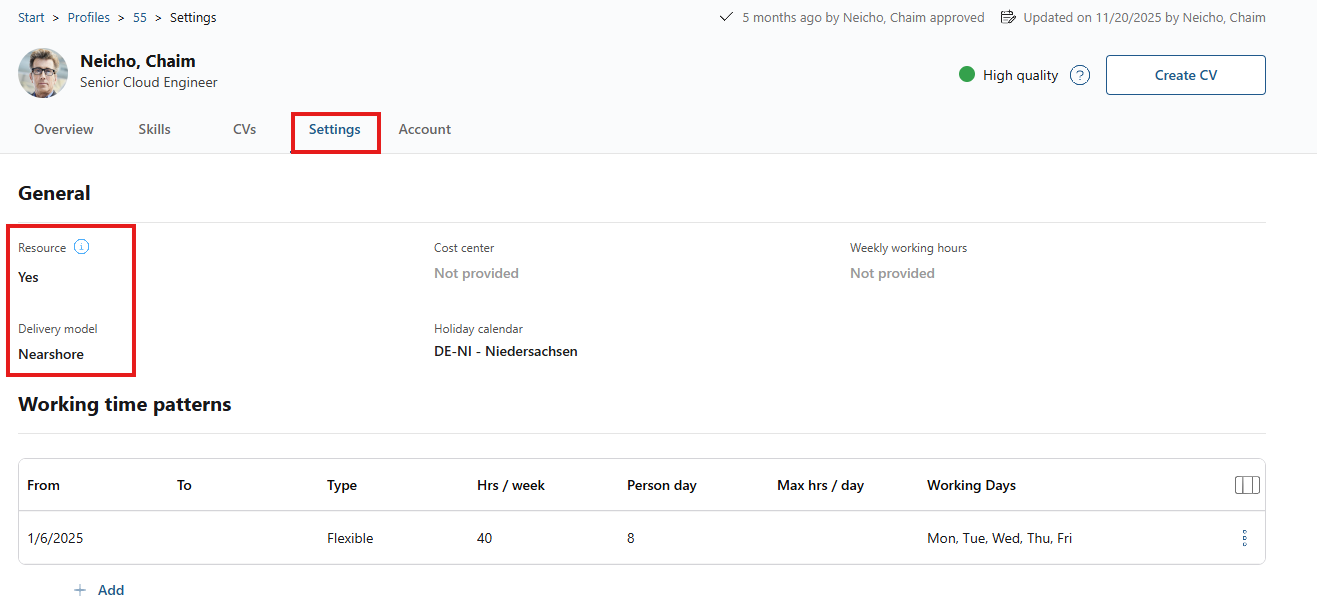Open the High quality help question icon
The height and width of the screenshot is (612, 1317).
(x=1080, y=75)
